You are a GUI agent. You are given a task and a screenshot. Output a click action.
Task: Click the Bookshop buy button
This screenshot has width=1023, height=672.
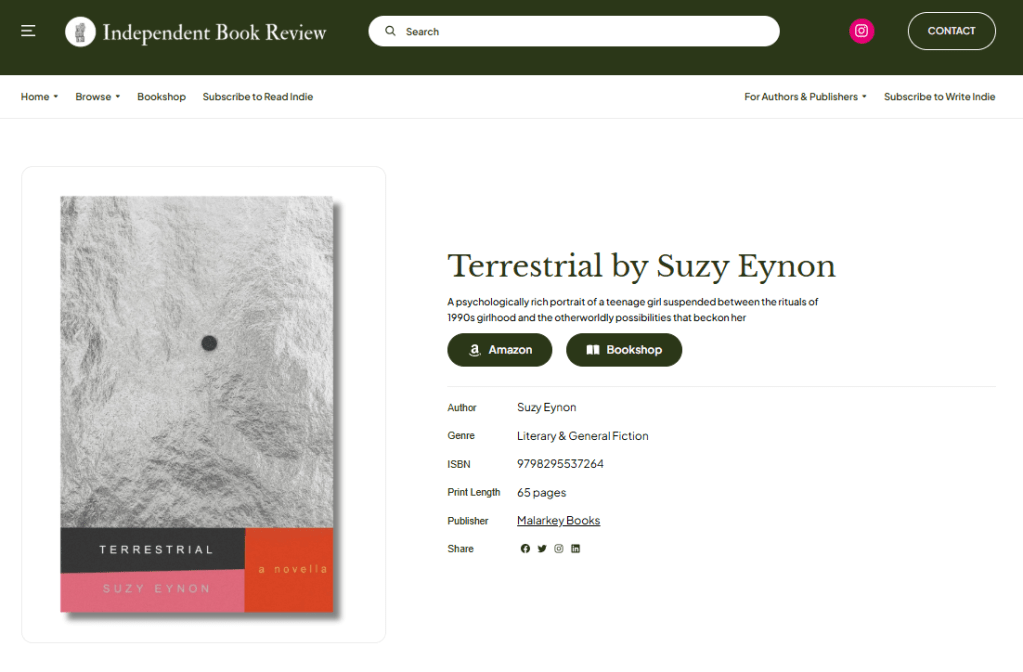point(624,350)
